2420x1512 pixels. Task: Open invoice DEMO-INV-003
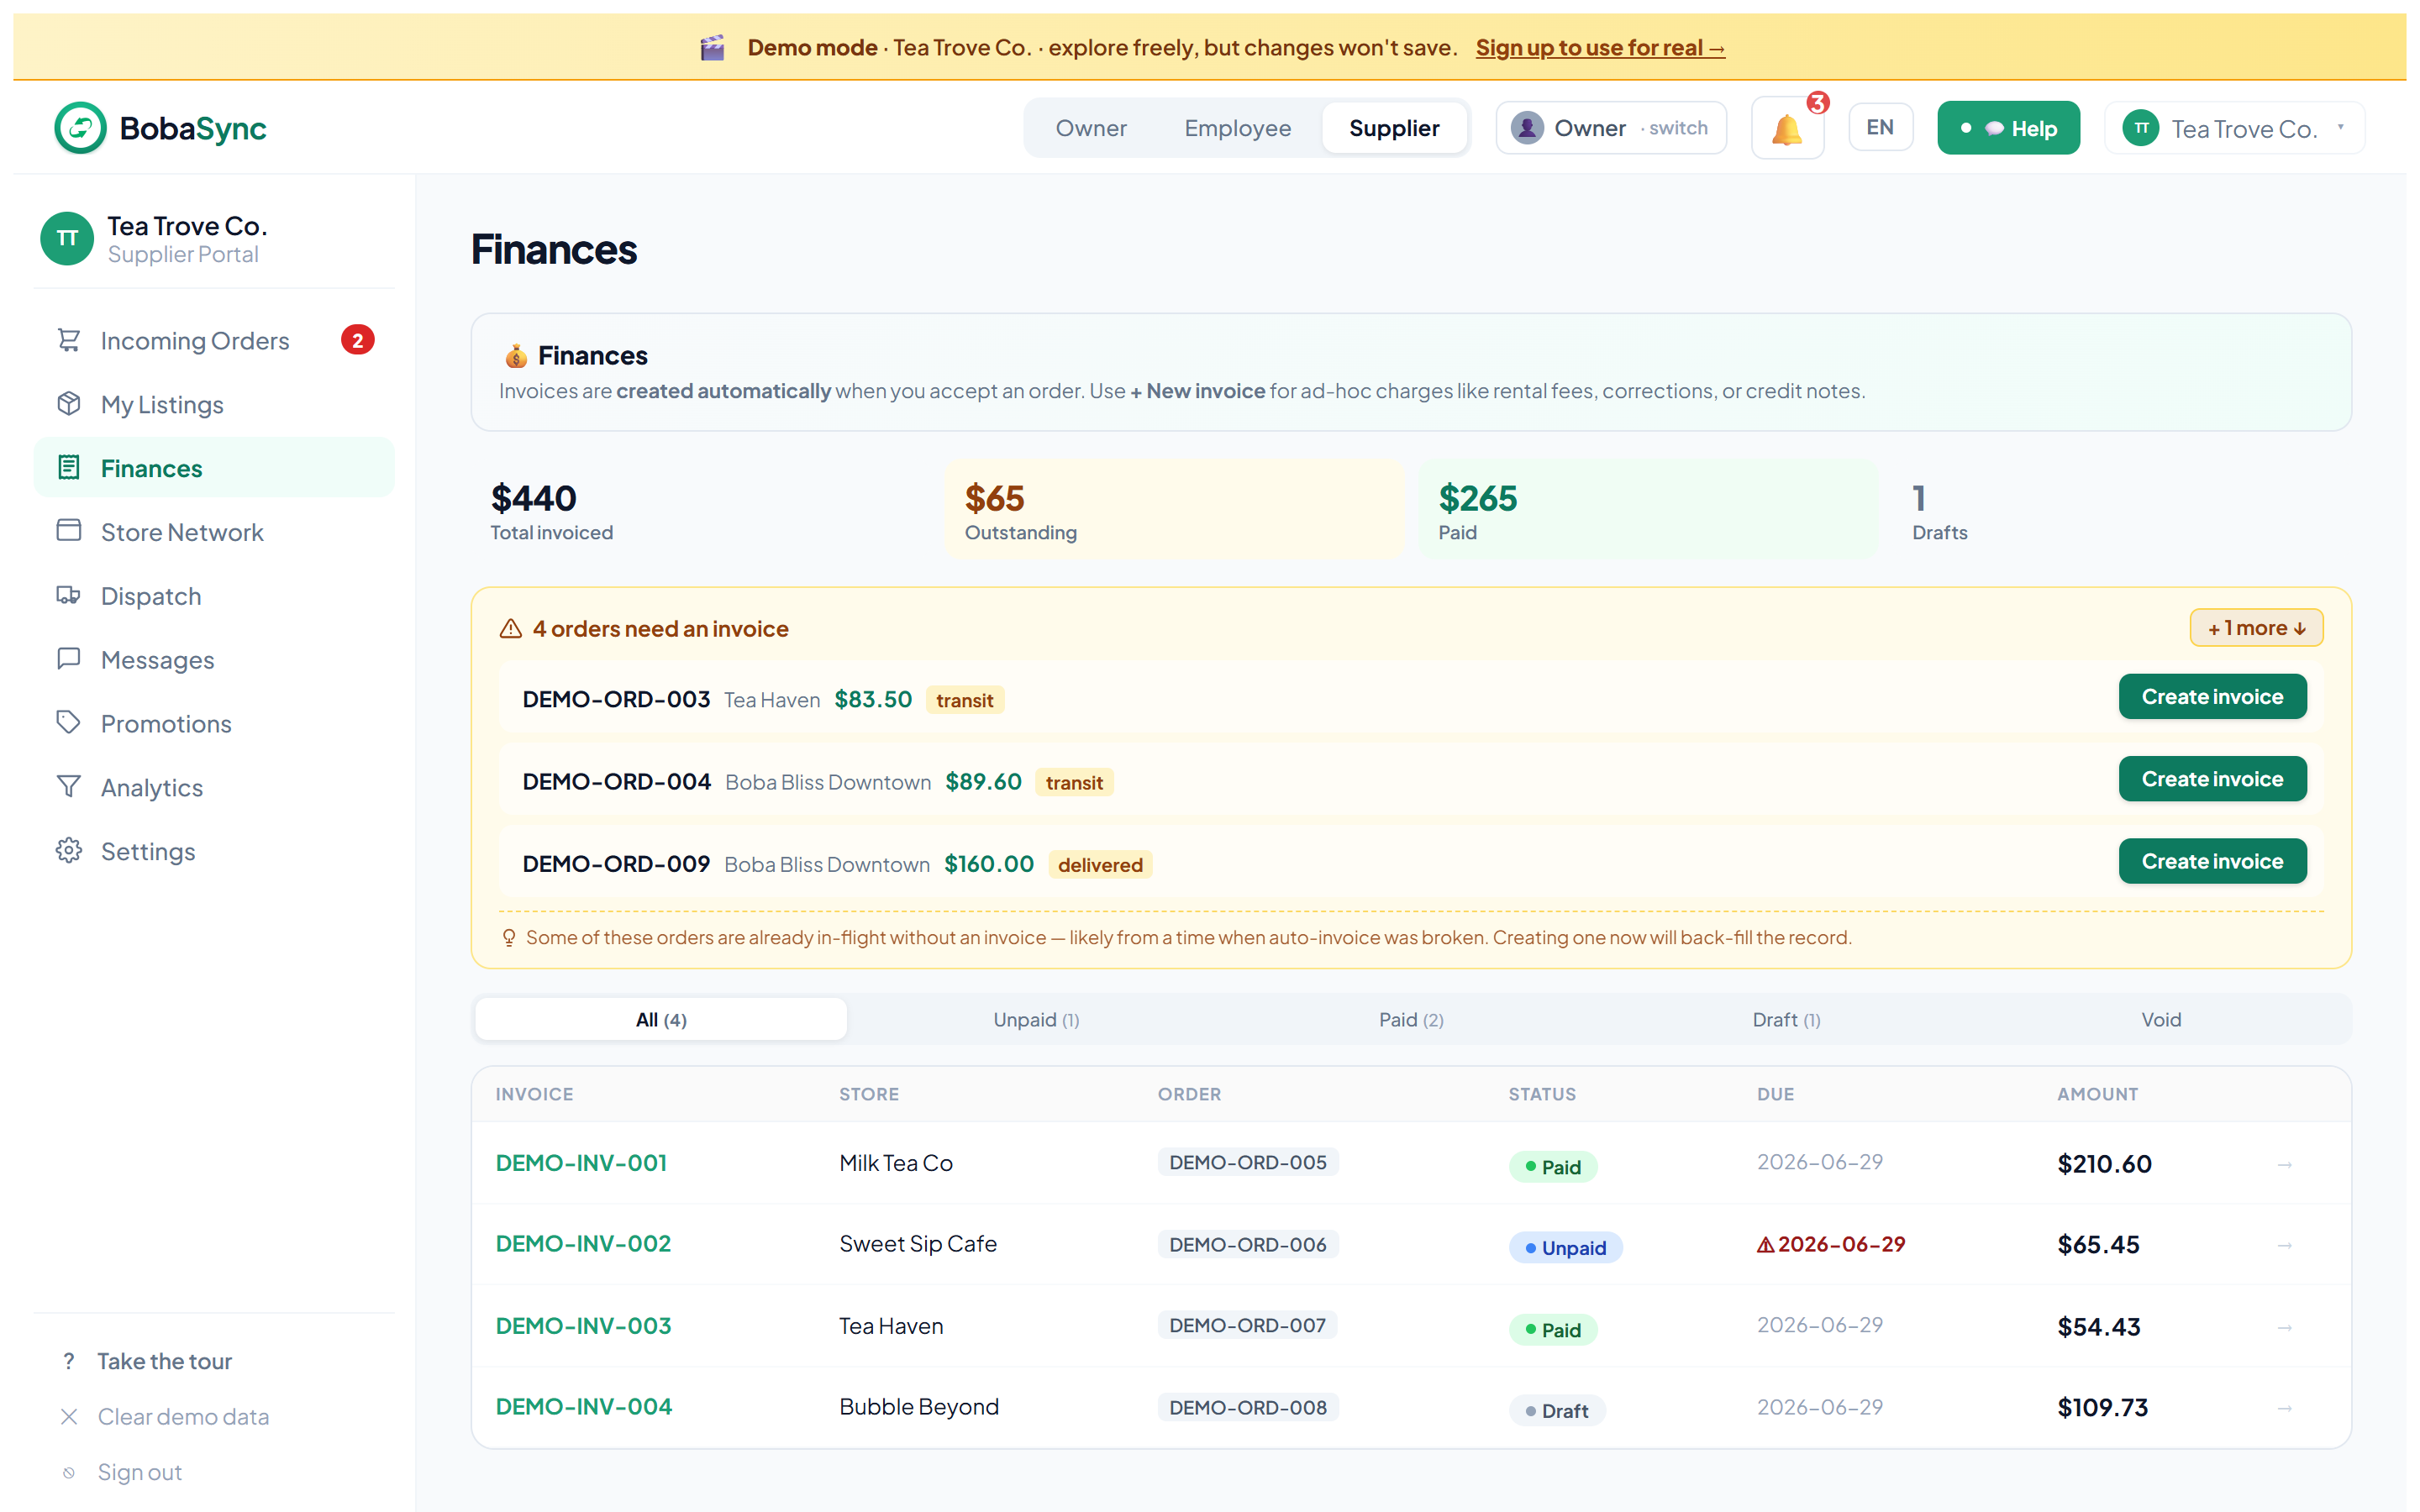pyautogui.click(x=583, y=1326)
